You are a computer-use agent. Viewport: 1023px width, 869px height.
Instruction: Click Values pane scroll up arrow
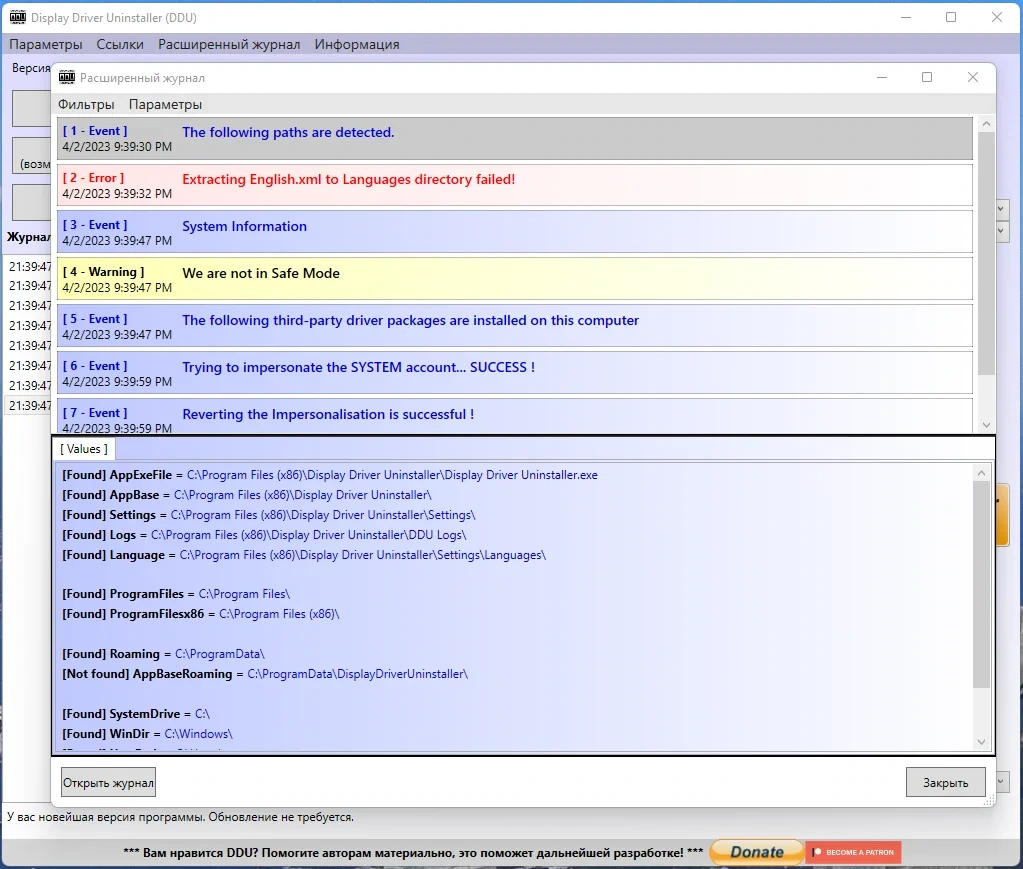[x=981, y=472]
